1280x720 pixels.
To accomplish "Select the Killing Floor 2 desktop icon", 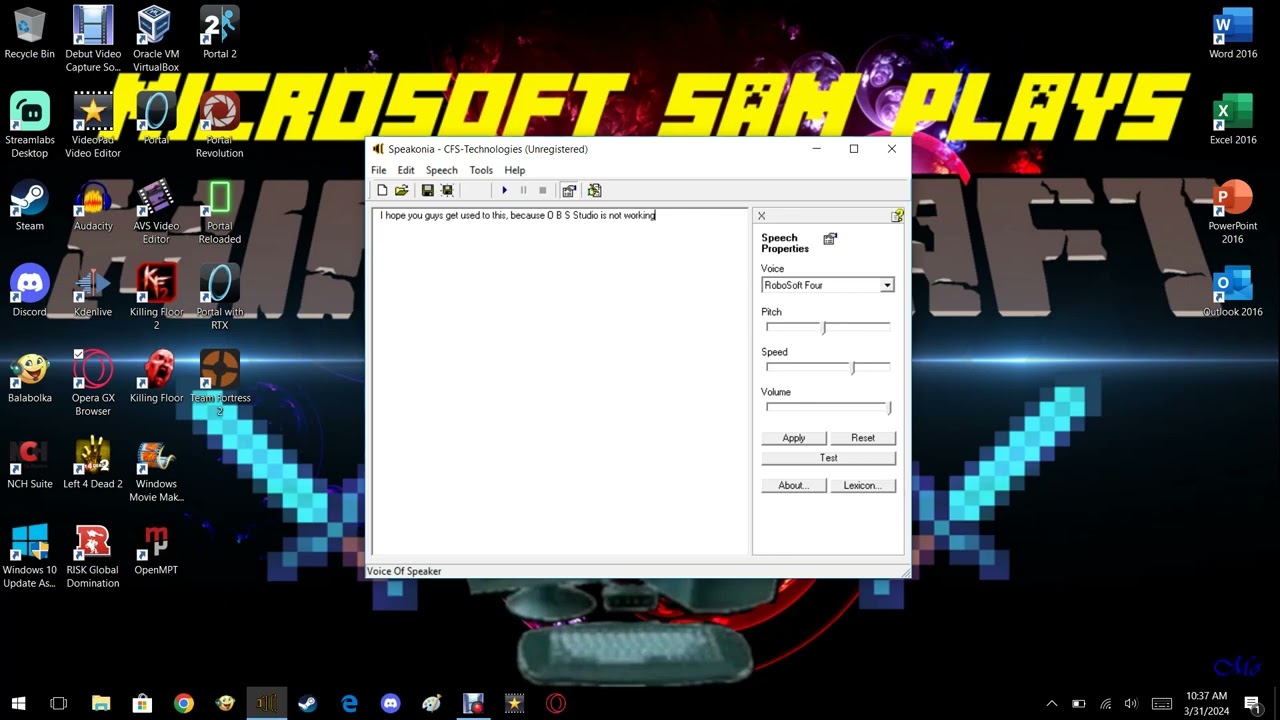I will 156,298.
